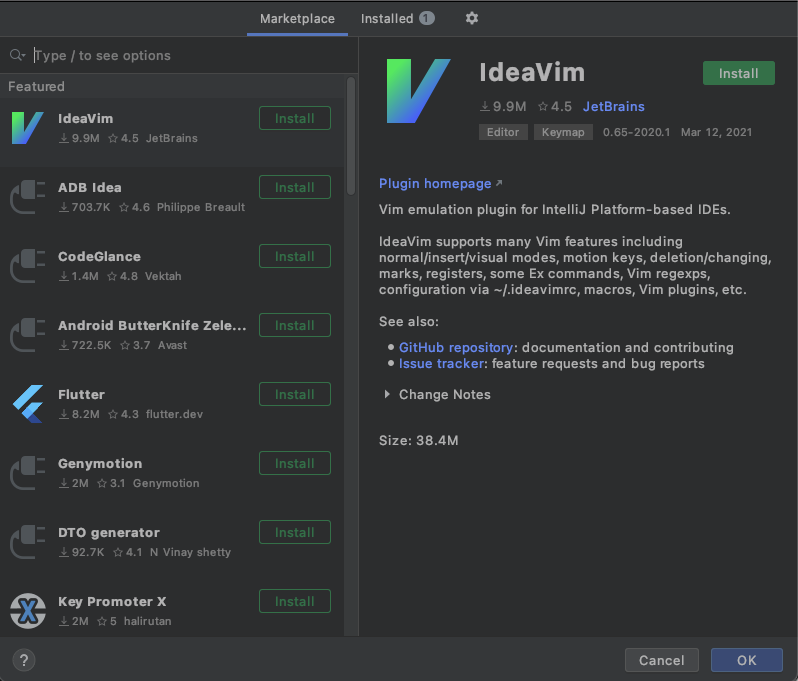Image resolution: width=798 pixels, height=681 pixels.
Task: Select the Android ButterKnife Zele... plugin name
Action: point(152,326)
